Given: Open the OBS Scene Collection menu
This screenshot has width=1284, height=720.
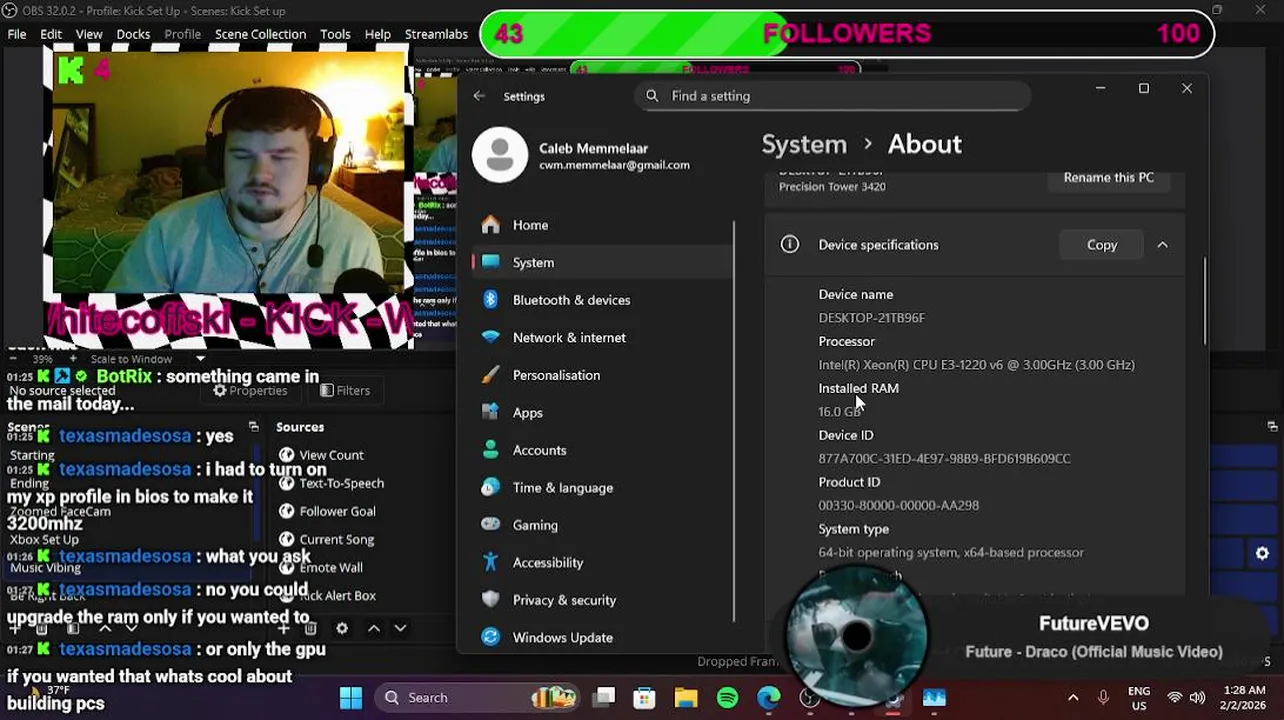Looking at the screenshot, I should click(x=260, y=34).
